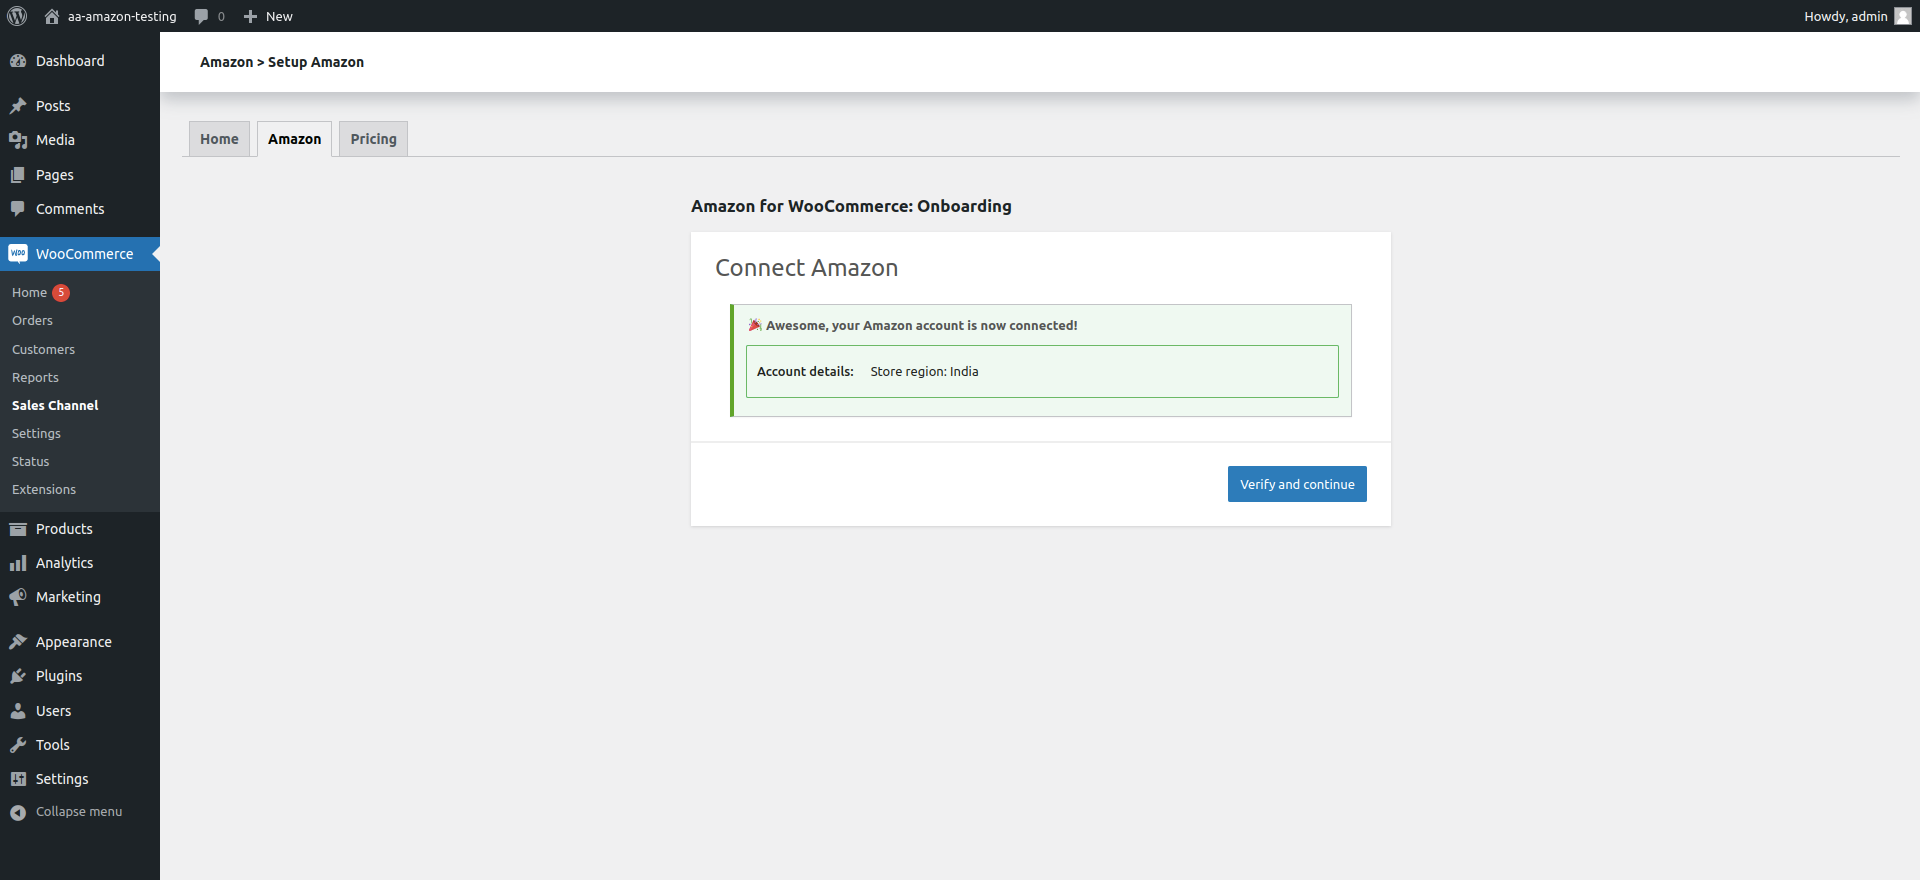The image size is (1920, 880).
Task: Click the Posts pushpin icon
Action: [x=18, y=106]
